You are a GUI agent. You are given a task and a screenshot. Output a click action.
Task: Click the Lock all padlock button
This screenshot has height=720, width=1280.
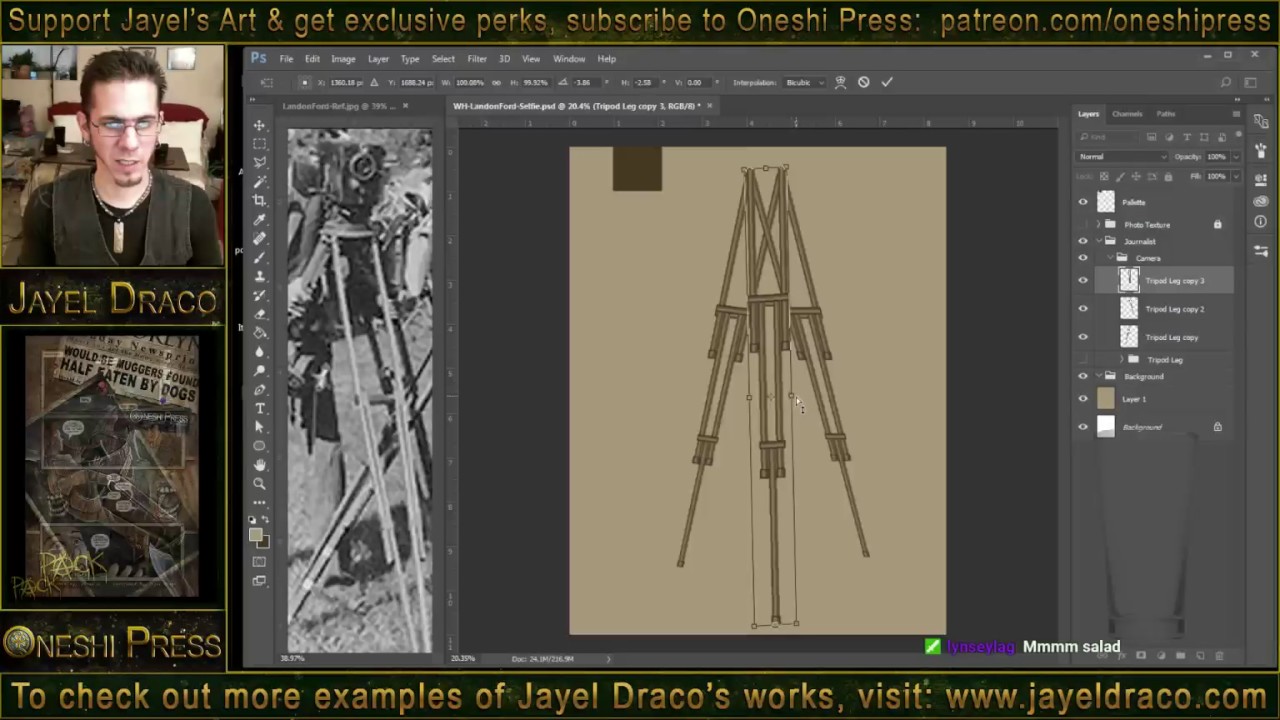1167,176
